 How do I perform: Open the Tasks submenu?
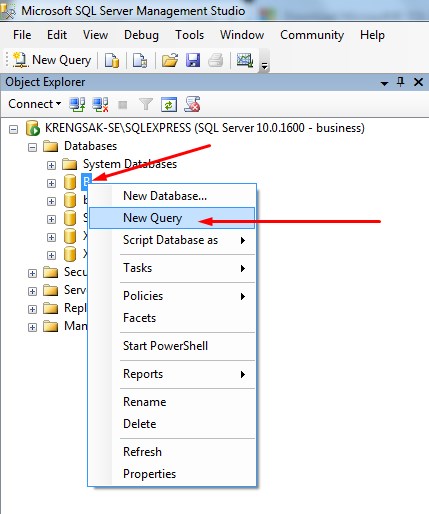pyautogui.click(x=172, y=268)
